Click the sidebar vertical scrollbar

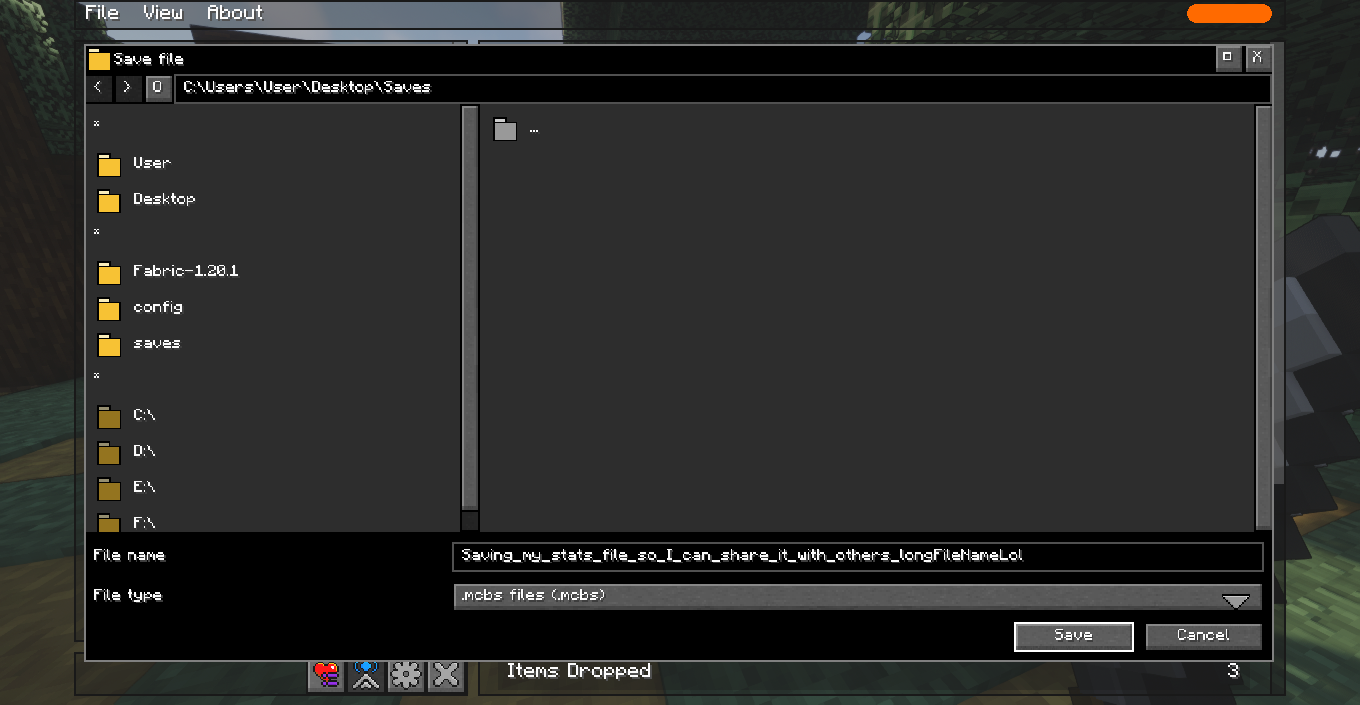[x=470, y=310]
